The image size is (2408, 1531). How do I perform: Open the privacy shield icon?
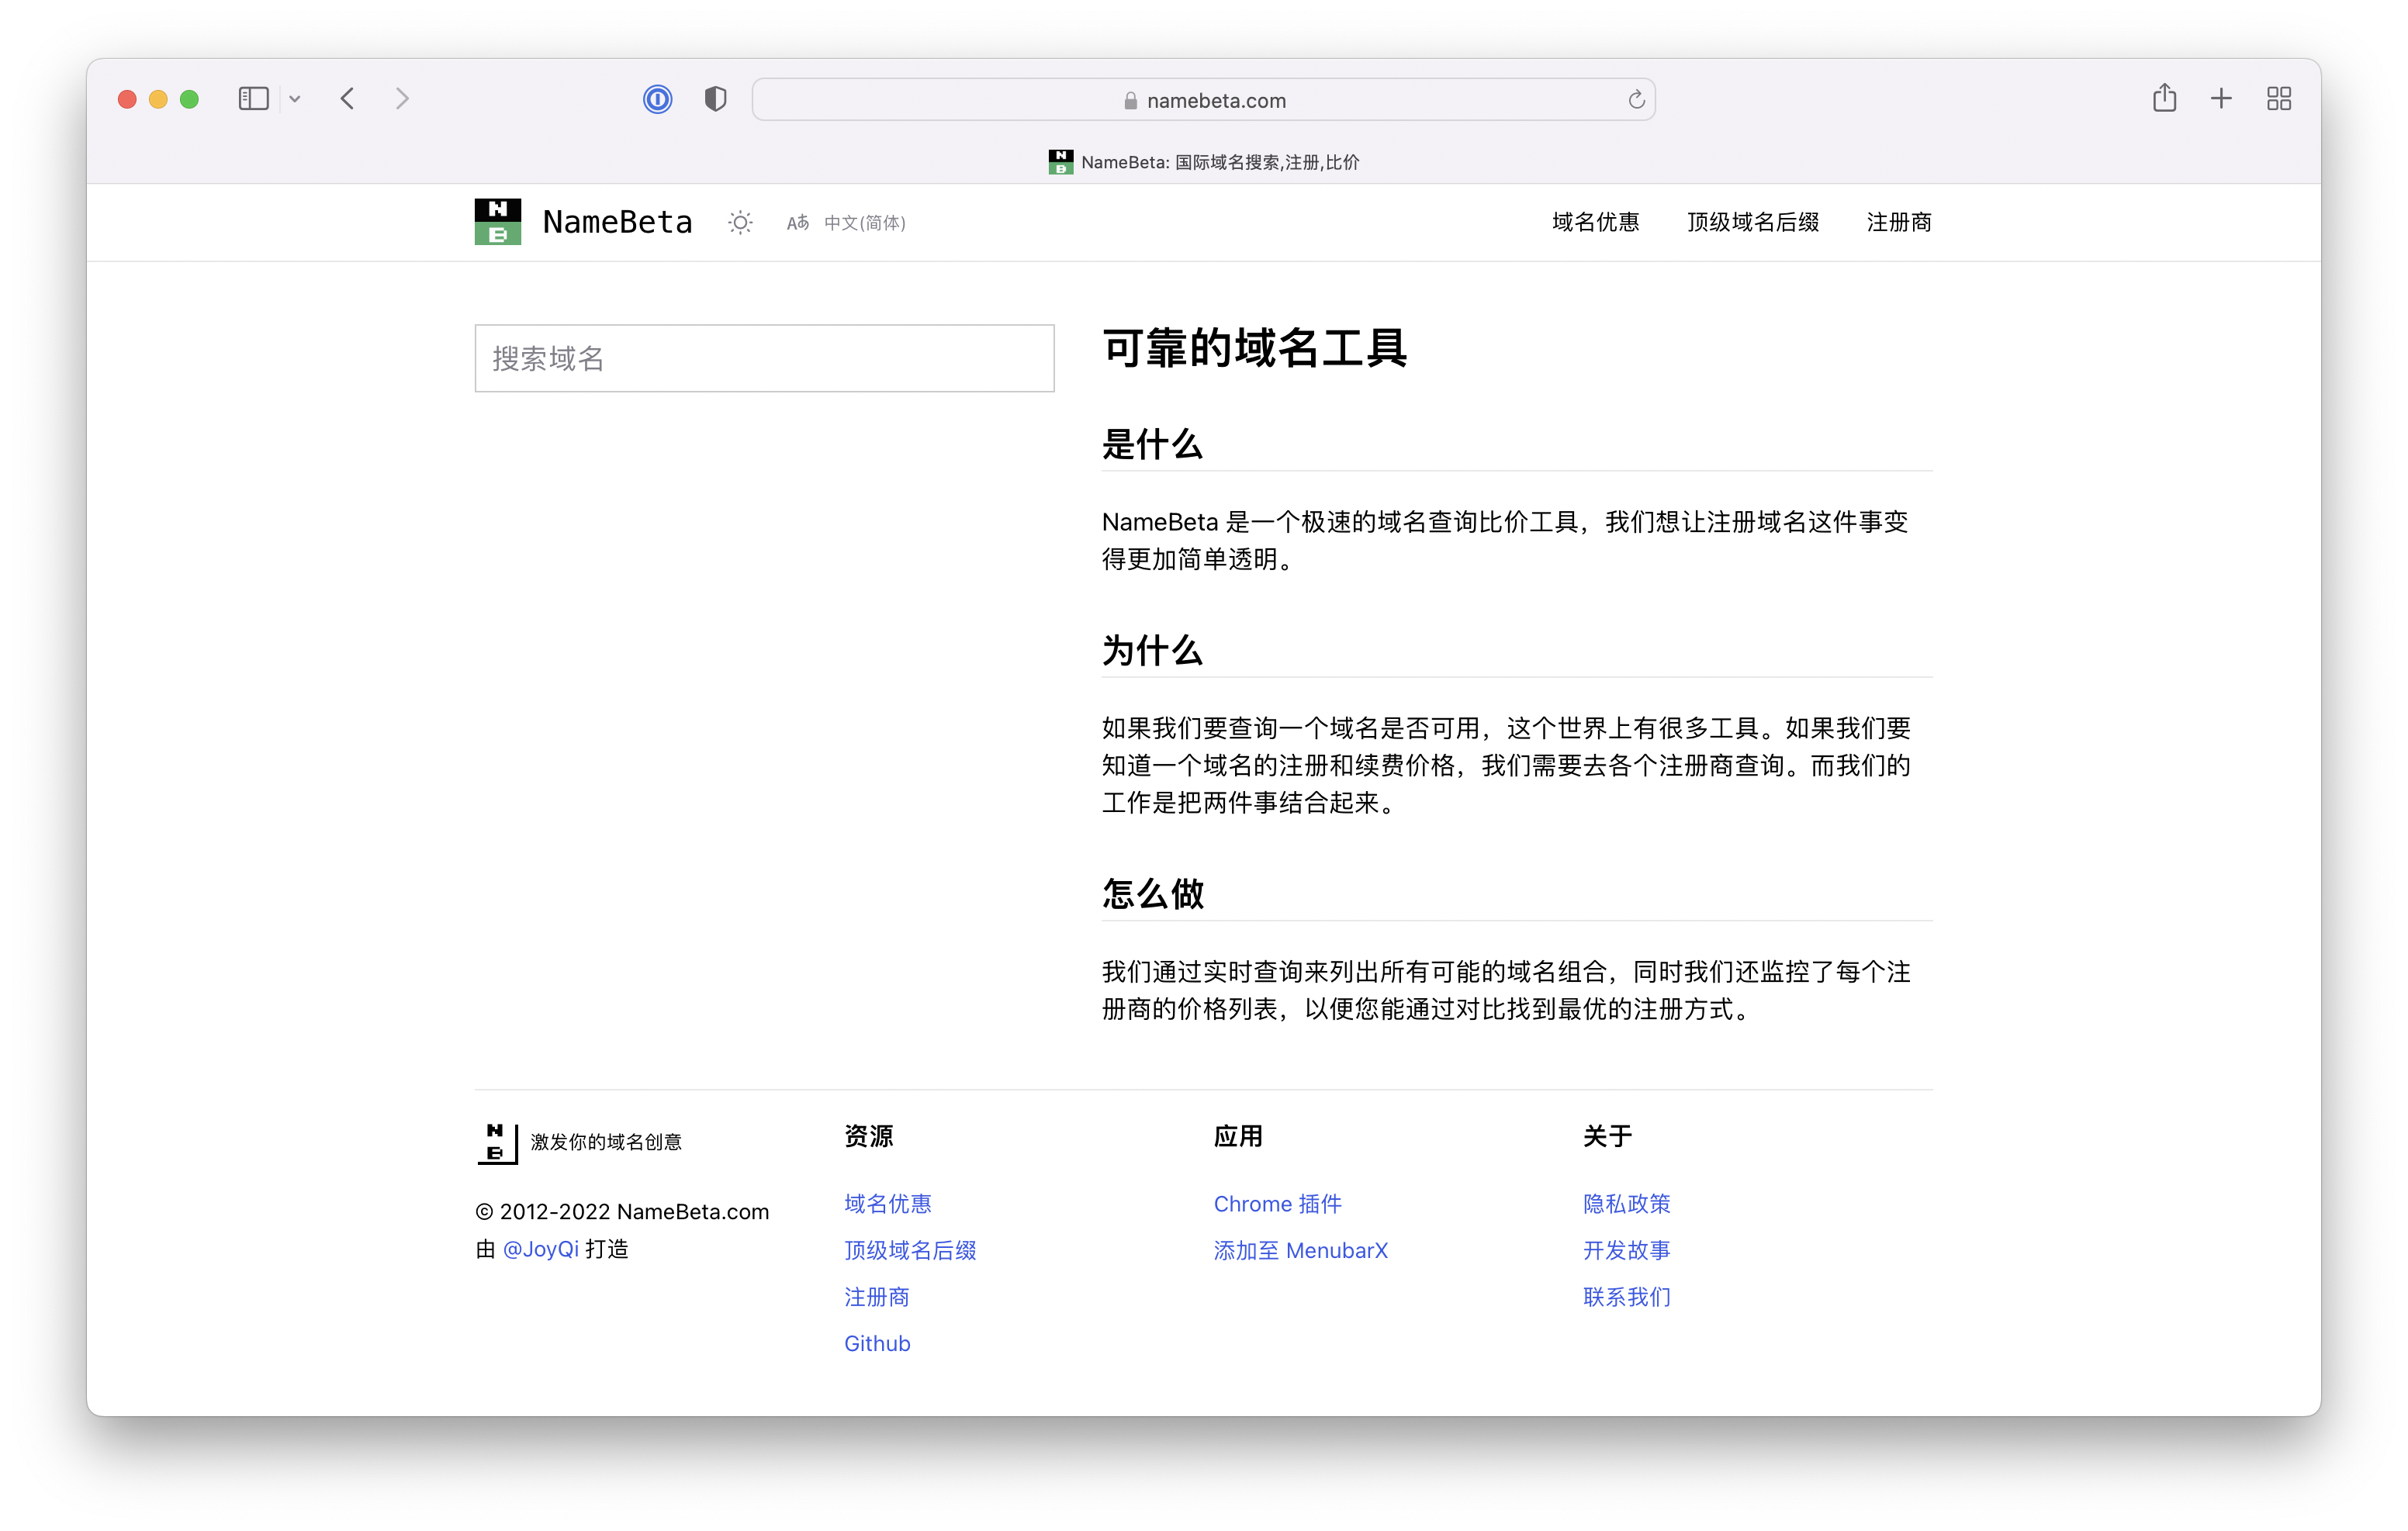[715, 99]
